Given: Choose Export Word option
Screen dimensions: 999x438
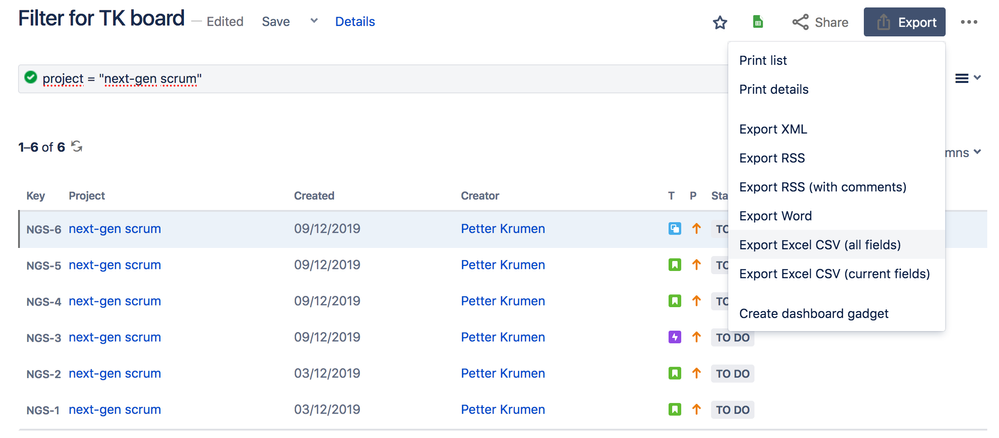Looking at the screenshot, I should 836,215.
